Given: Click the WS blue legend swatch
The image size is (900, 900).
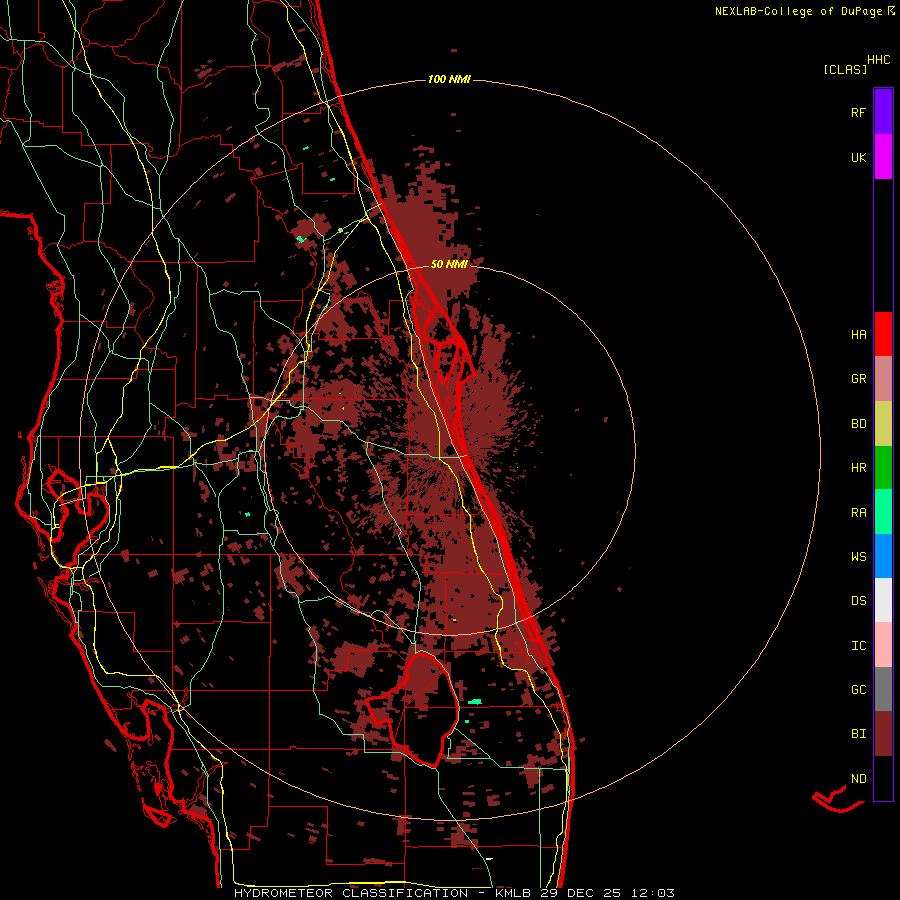Looking at the screenshot, I should tap(883, 556).
